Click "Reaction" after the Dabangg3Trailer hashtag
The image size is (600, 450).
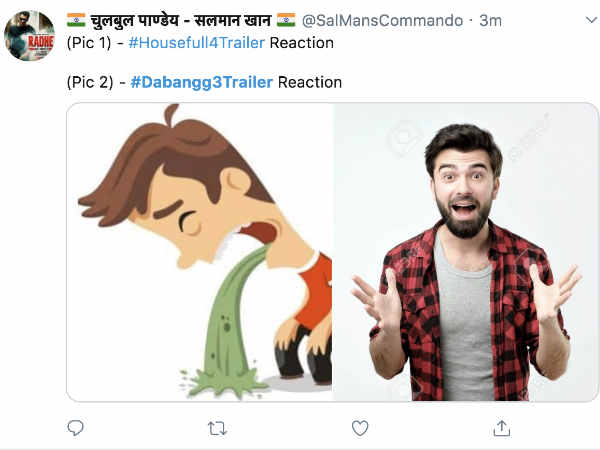click(x=310, y=82)
